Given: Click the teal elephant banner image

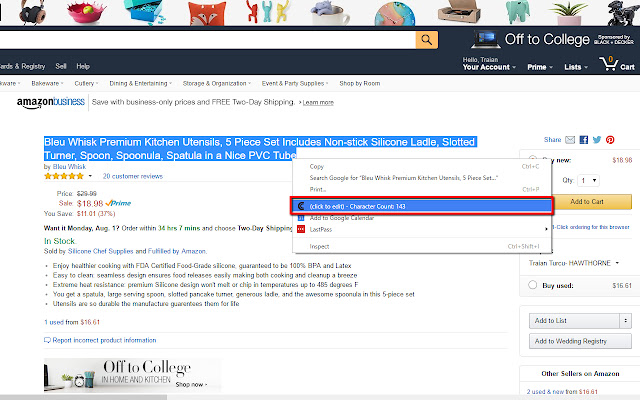Looking at the screenshot, I should (x=518, y=12).
